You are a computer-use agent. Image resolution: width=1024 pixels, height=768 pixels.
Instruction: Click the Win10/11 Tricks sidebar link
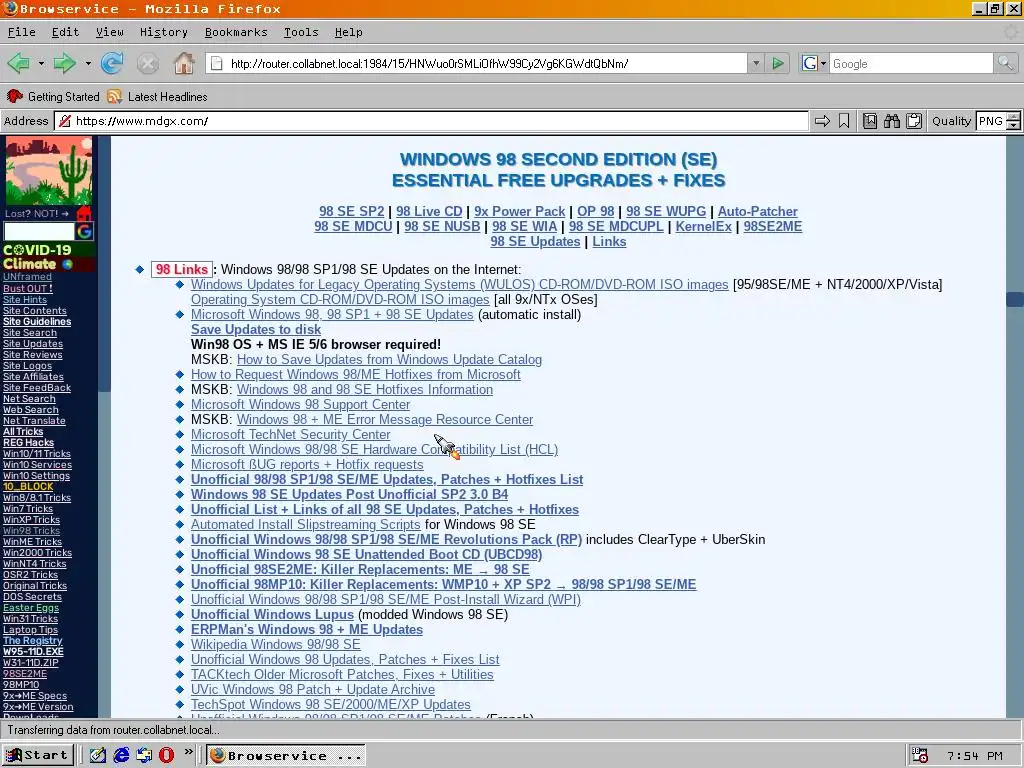coord(37,454)
